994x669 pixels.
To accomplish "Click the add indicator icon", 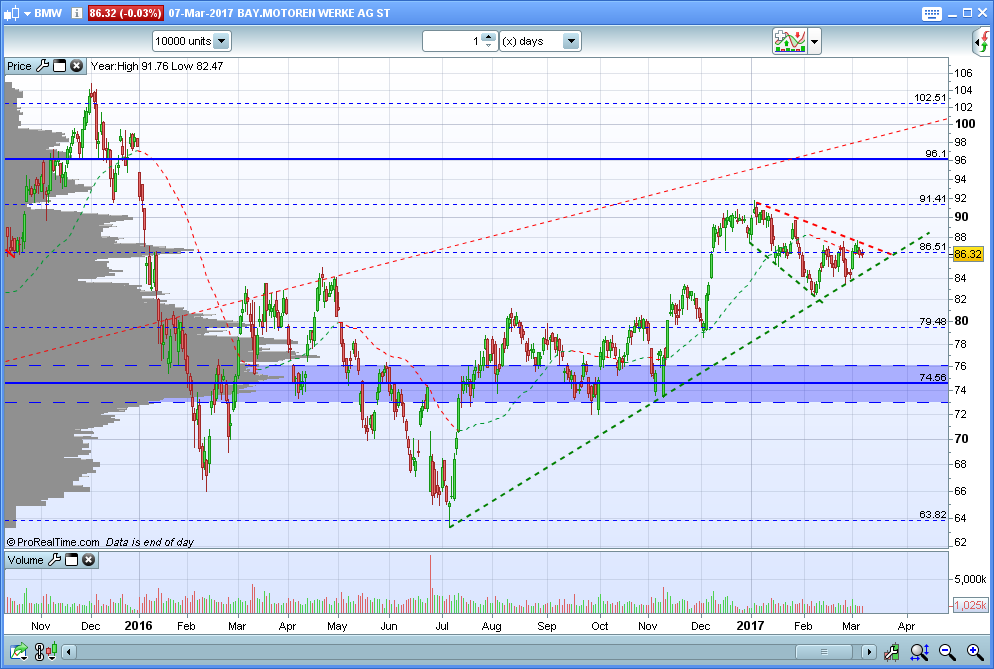I will click(x=789, y=41).
